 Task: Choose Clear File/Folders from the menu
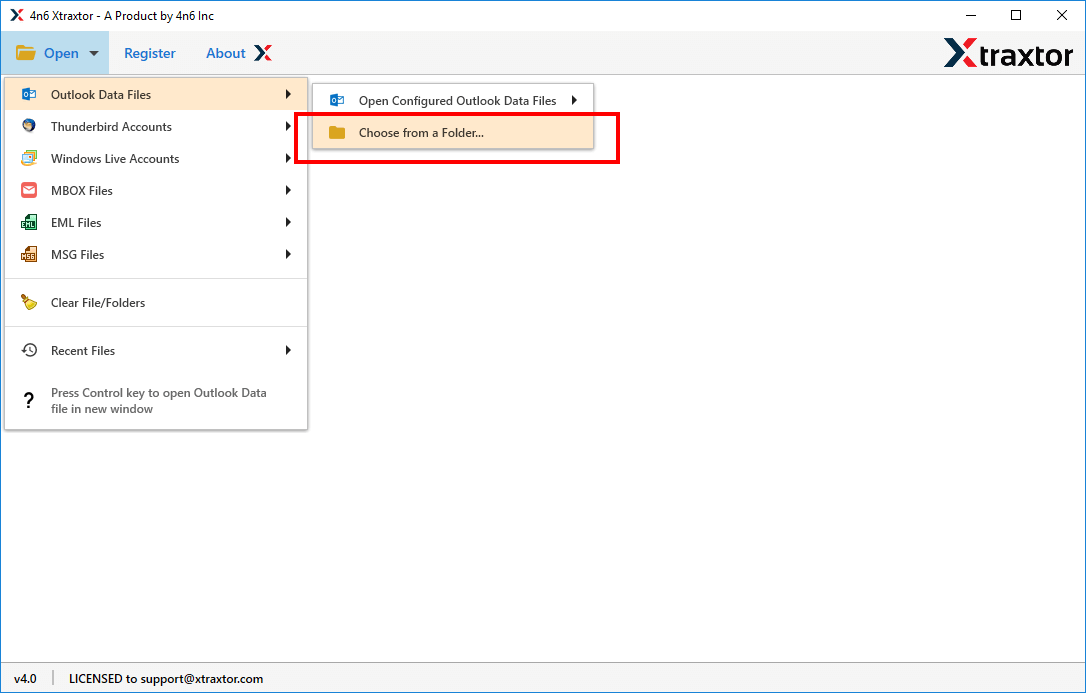[156, 303]
